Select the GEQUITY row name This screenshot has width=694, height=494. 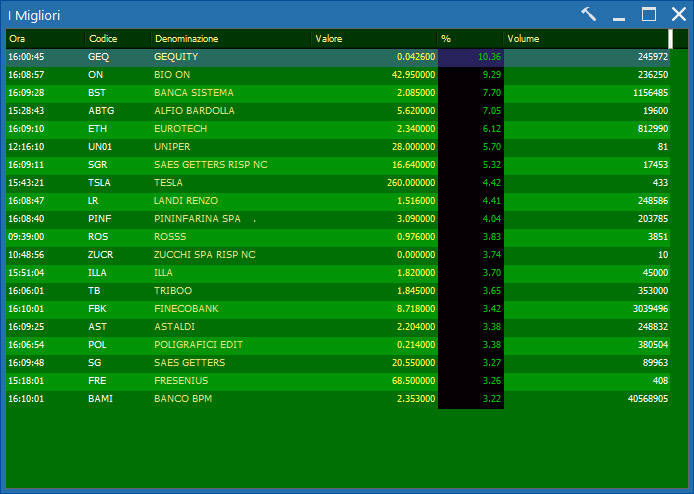pyautogui.click(x=176, y=57)
